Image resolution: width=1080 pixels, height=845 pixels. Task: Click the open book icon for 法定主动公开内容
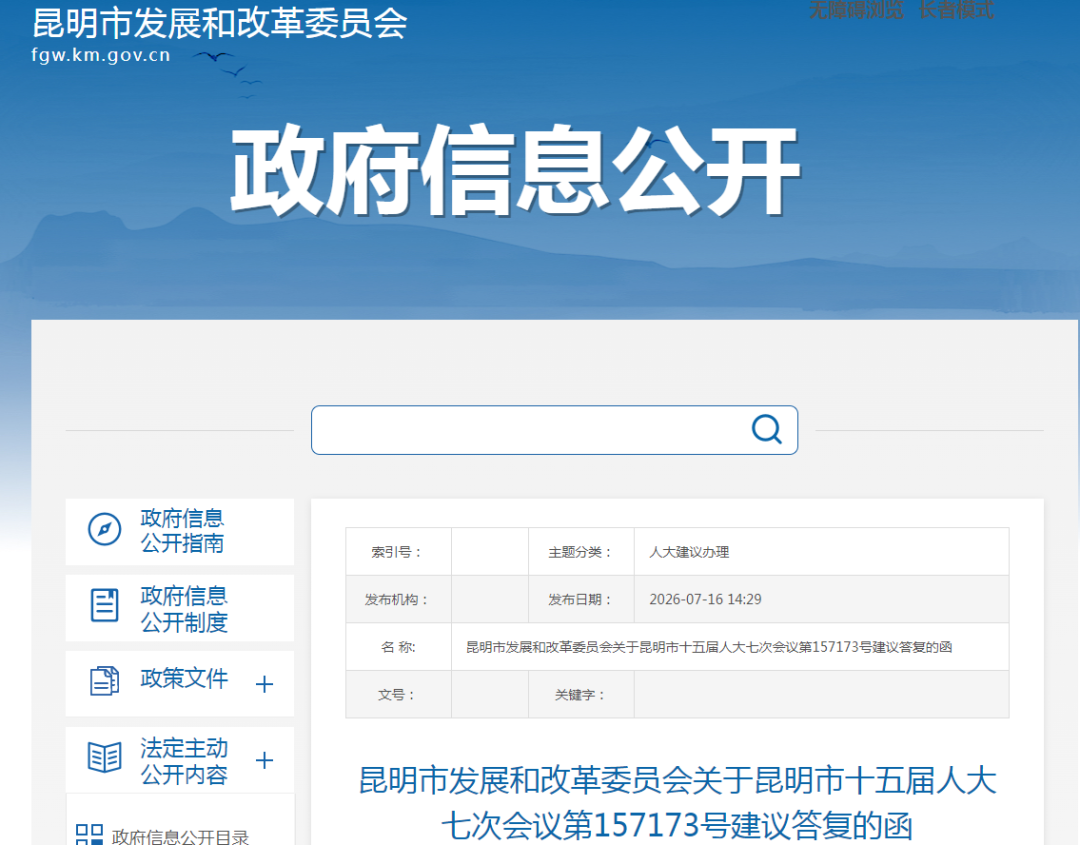105,758
